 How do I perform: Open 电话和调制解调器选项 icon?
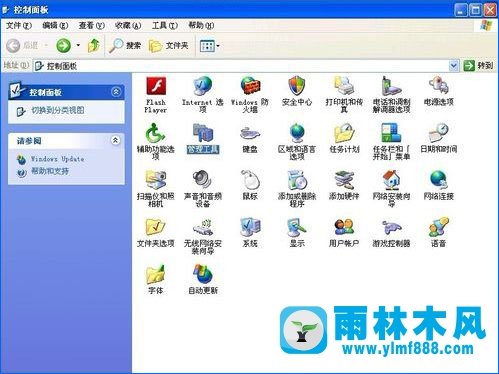391,95
